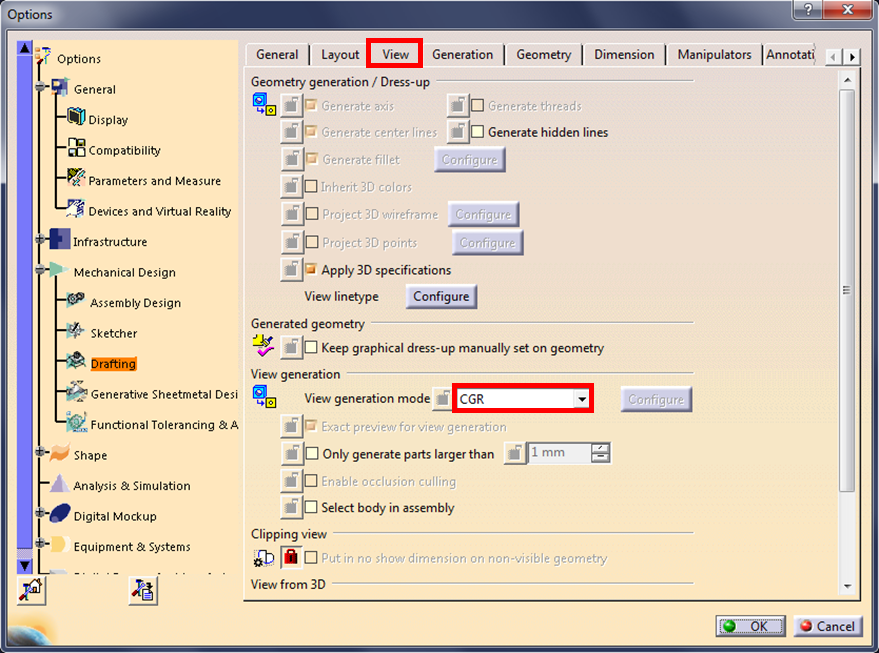Open the View generation mode CGR dropdown
This screenshot has height=653, width=879.
coord(583,398)
